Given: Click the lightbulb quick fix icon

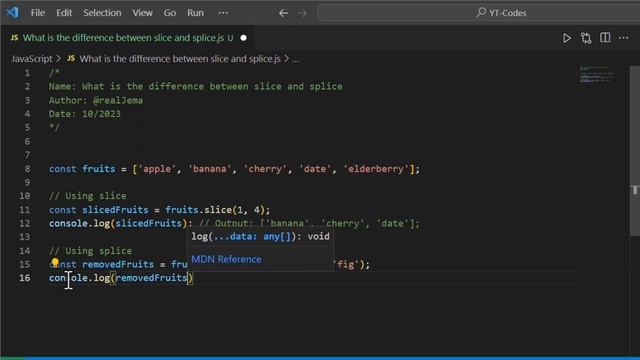Looking at the screenshot, I should pyautogui.click(x=55, y=262).
